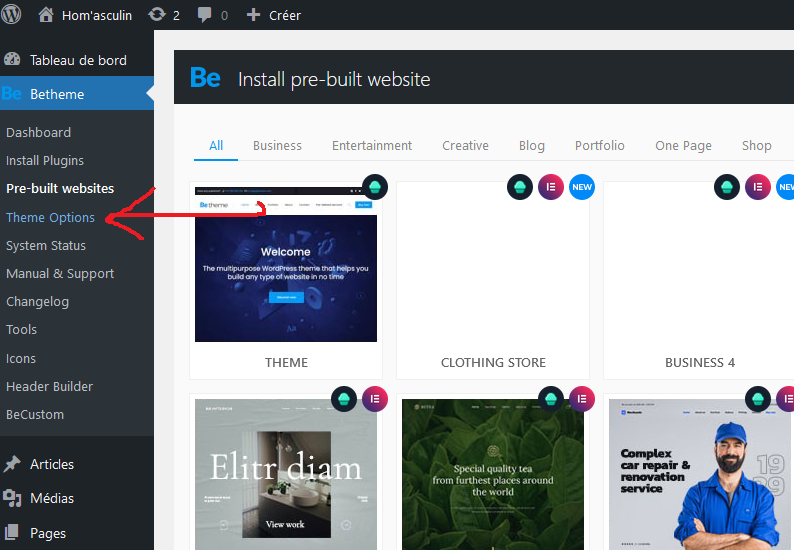This screenshot has height=550, width=794.
Task: Open the Betheme main menu
Action: coord(77,93)
